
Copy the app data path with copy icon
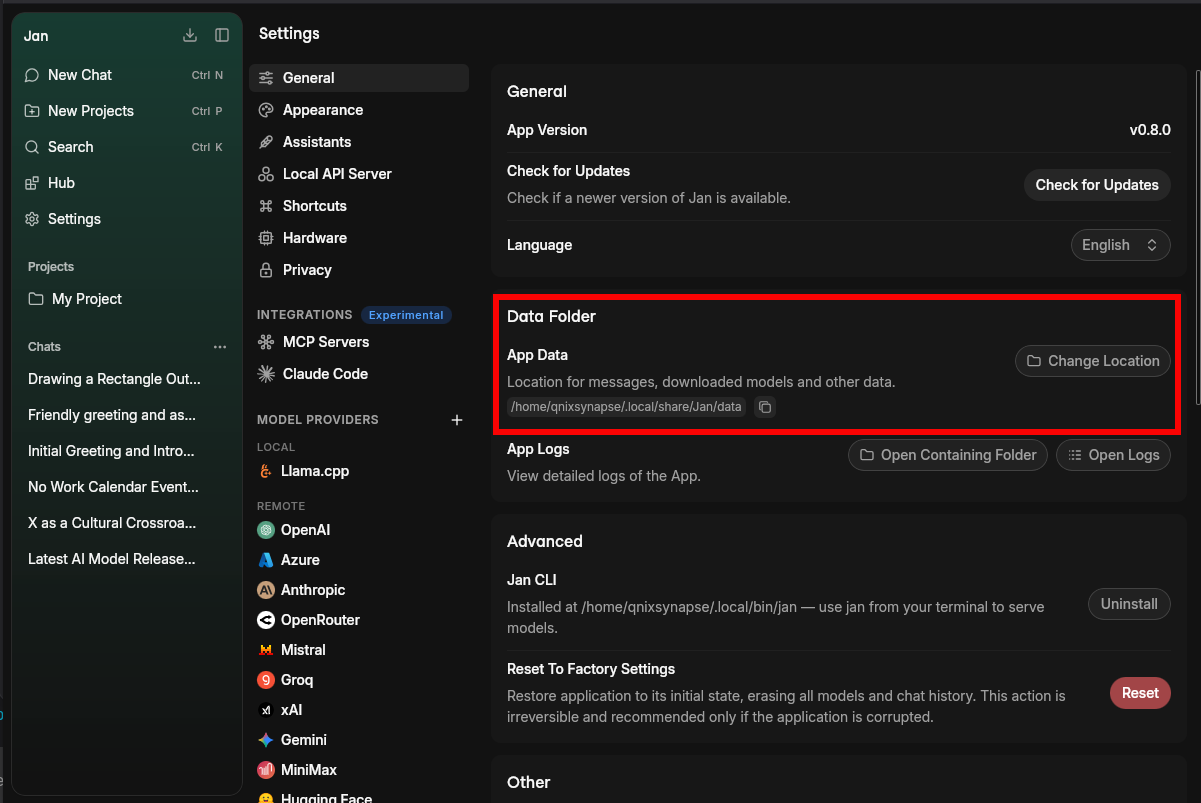tap(764, 407)
